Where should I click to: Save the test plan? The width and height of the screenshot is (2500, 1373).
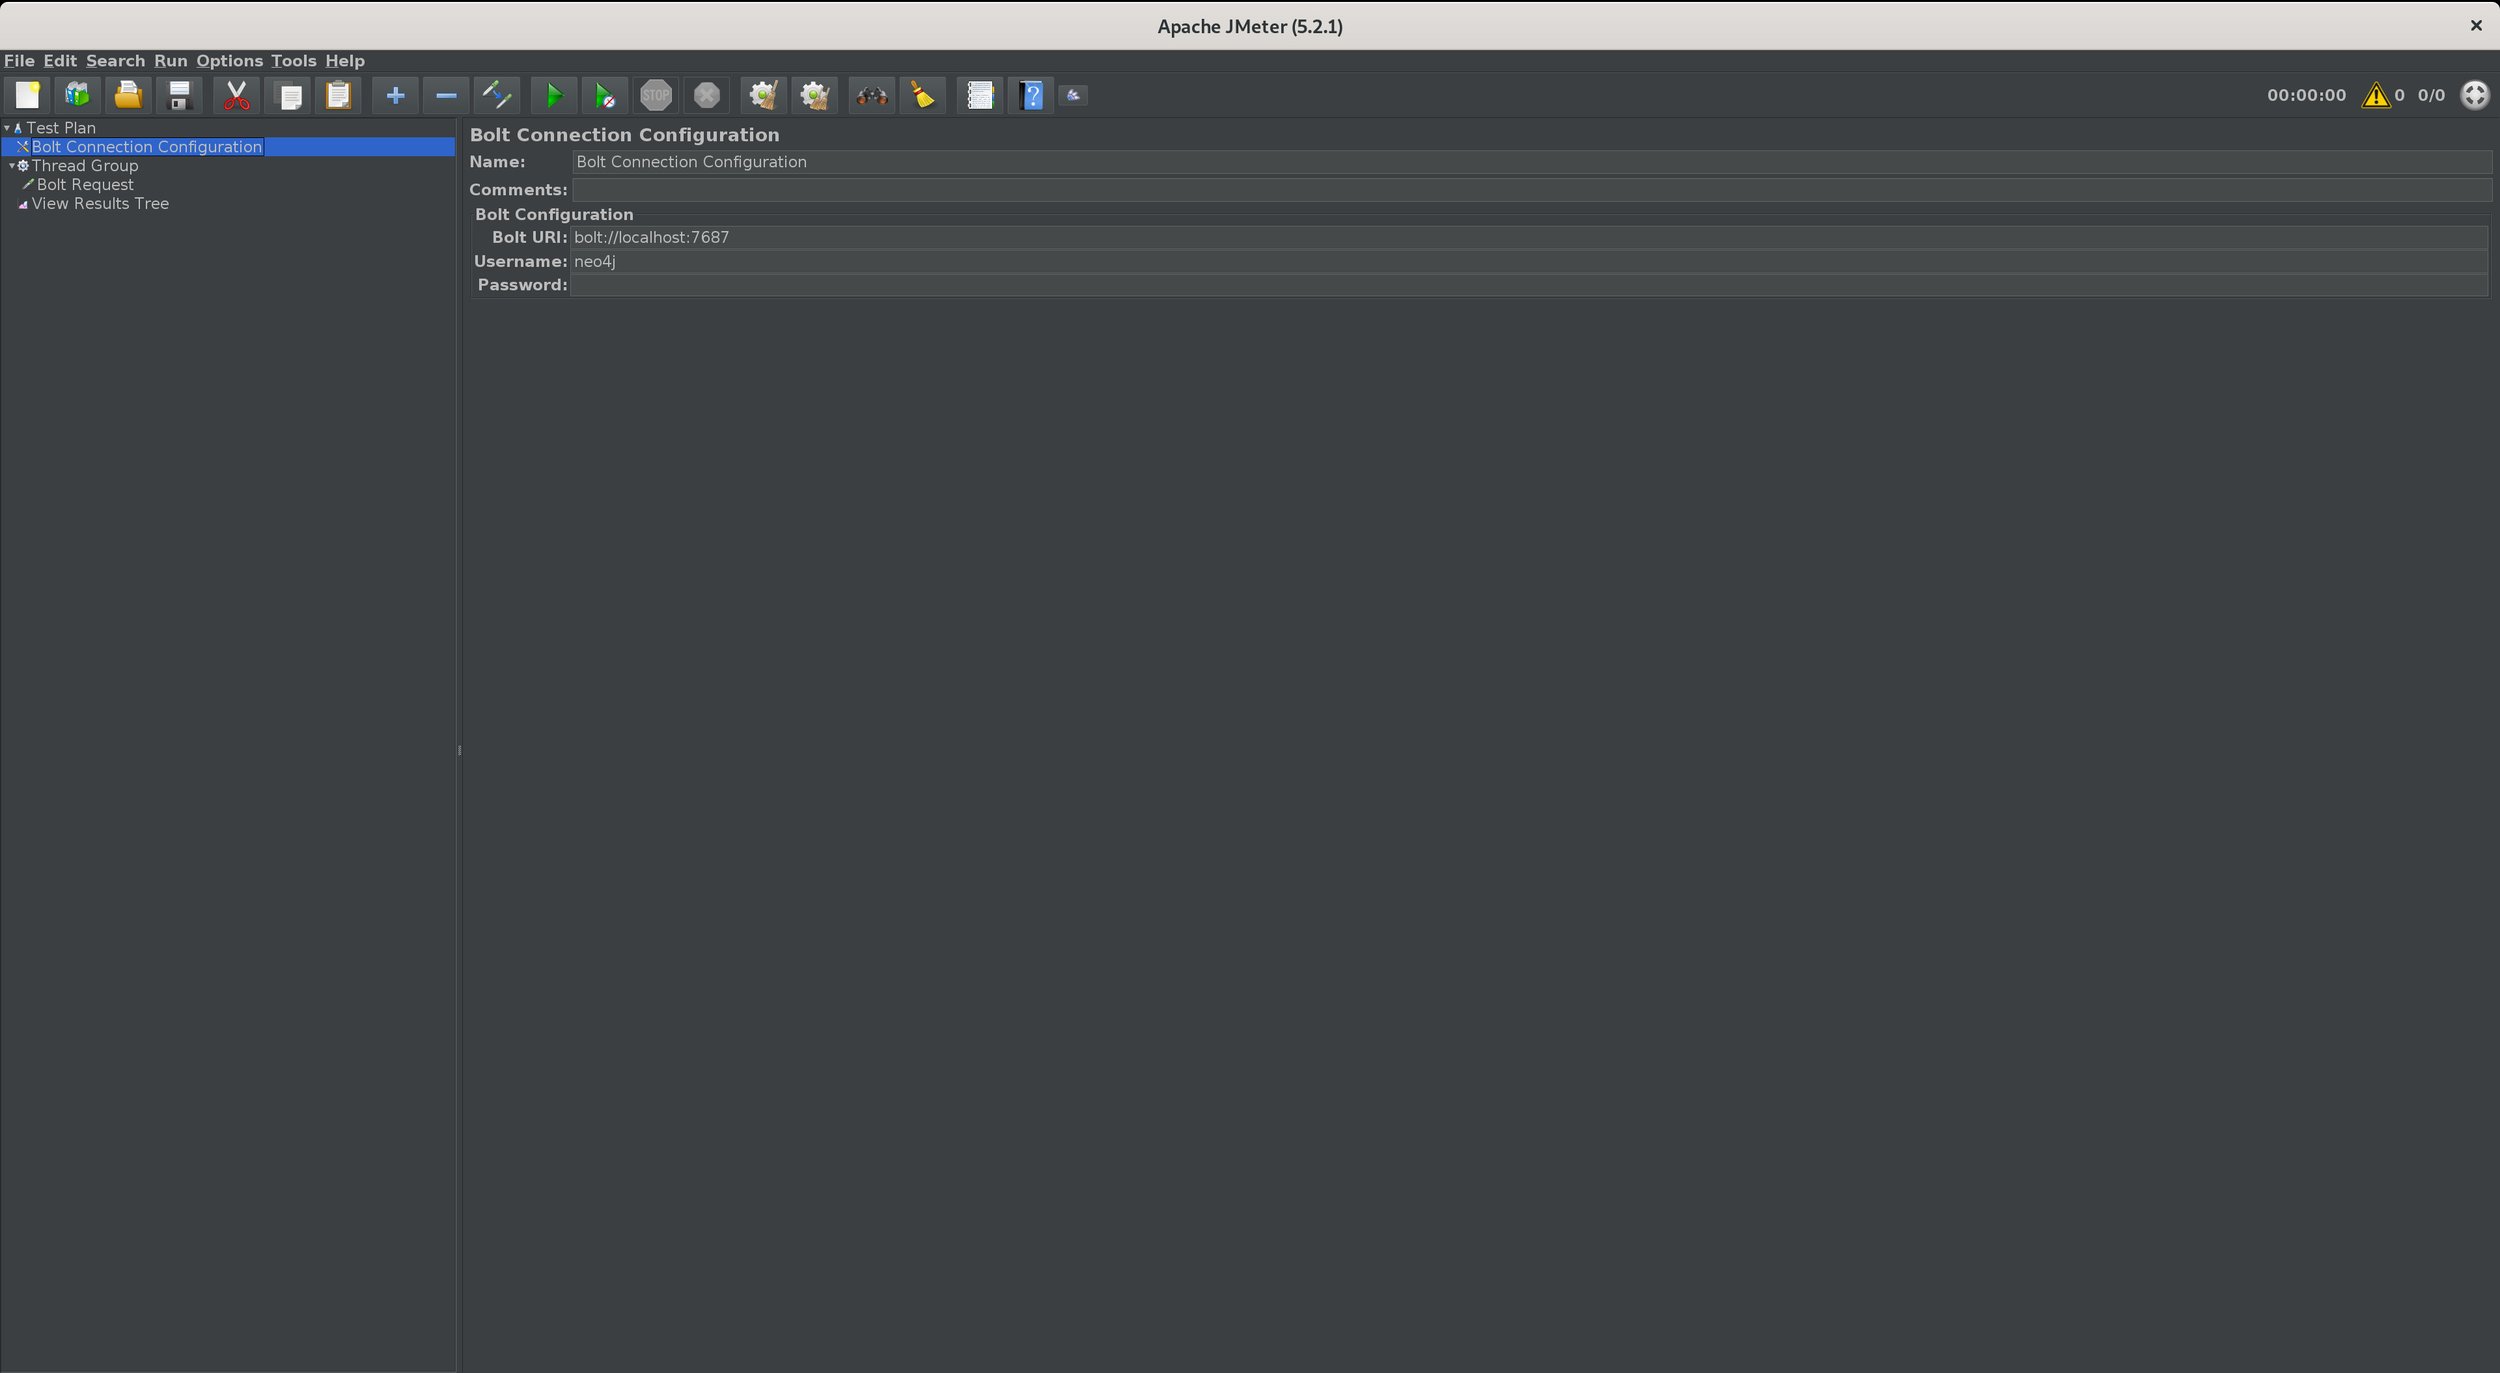pos(179,96)
